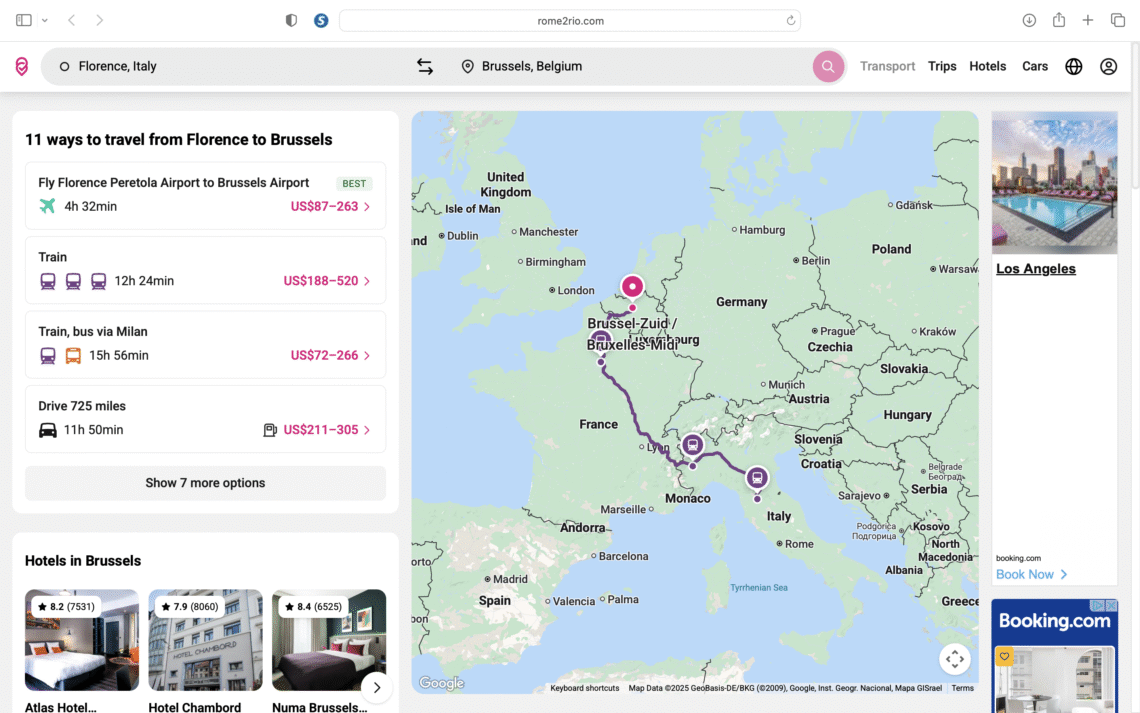
Task: Open Numa Brussels hotel thumbnail
Action: tap(329, 640)
